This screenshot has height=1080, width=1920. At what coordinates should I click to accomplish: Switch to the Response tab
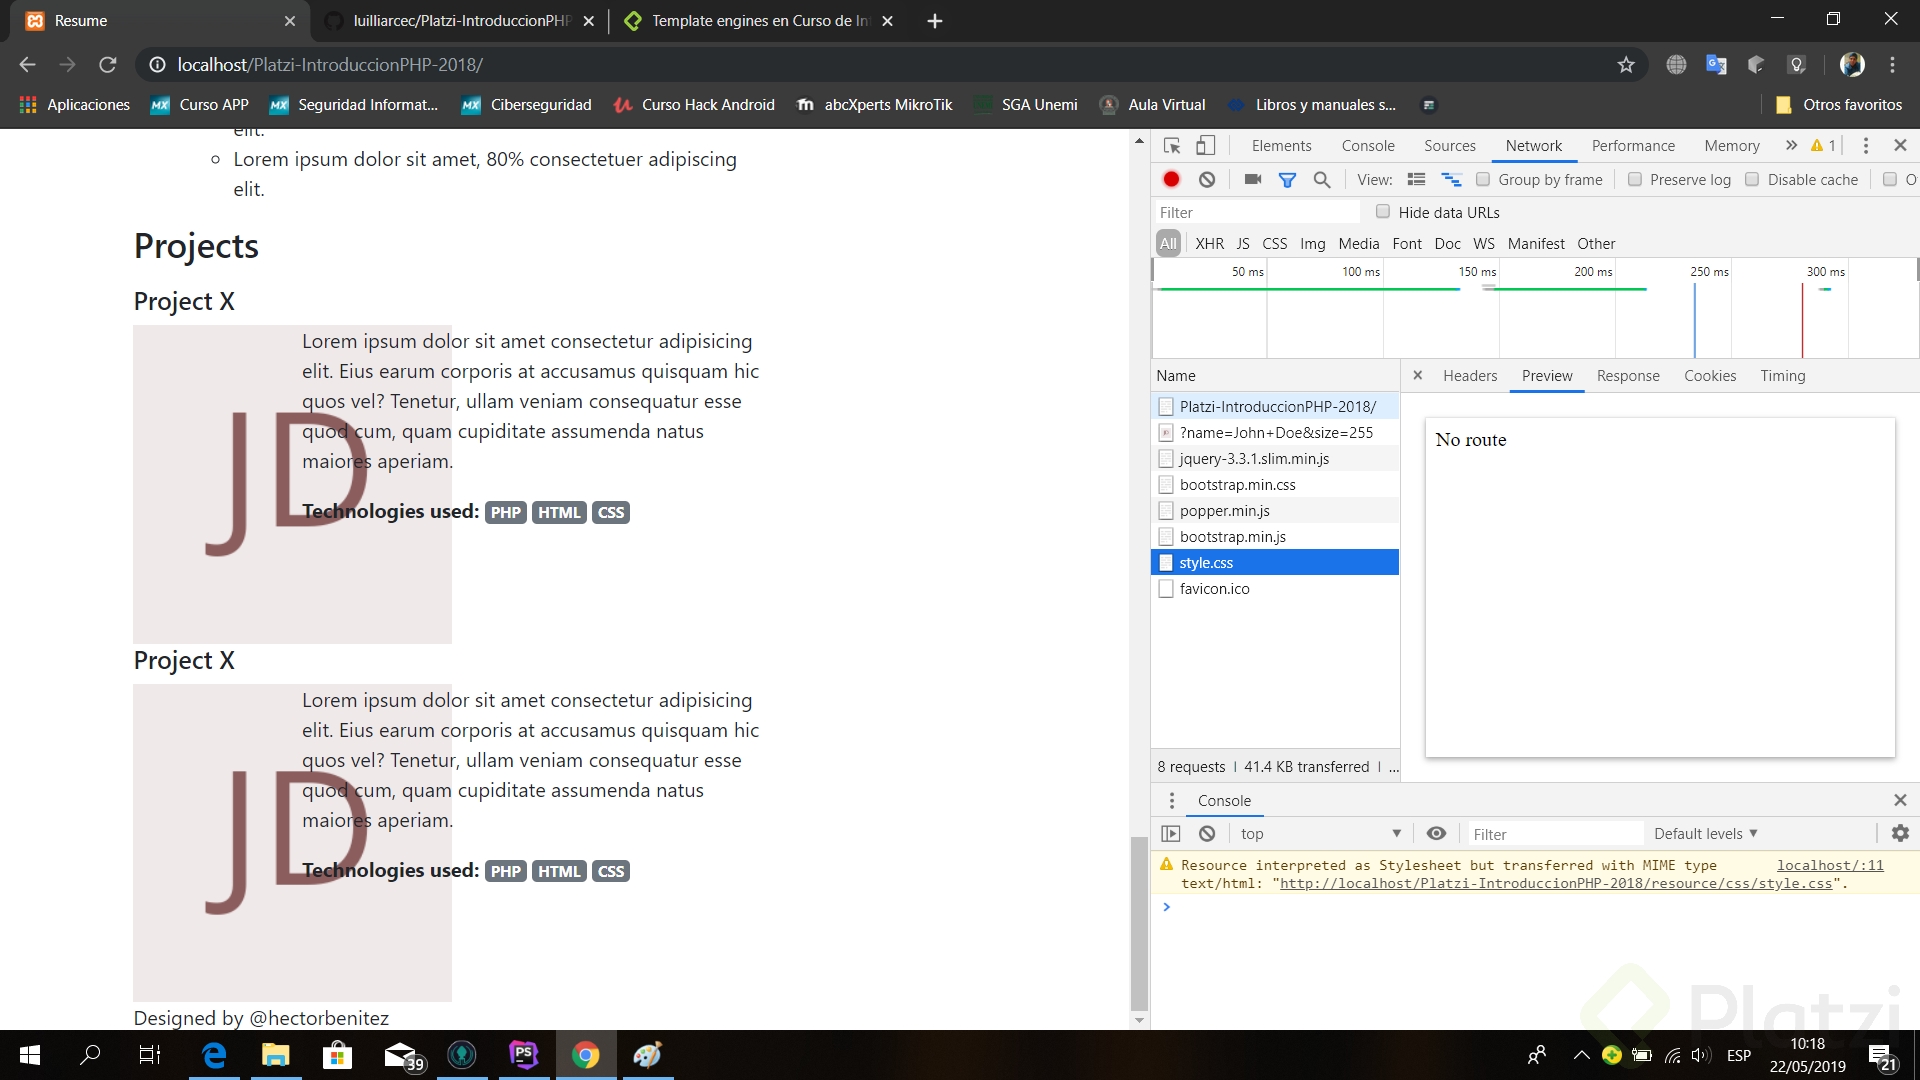[1627, 376]
